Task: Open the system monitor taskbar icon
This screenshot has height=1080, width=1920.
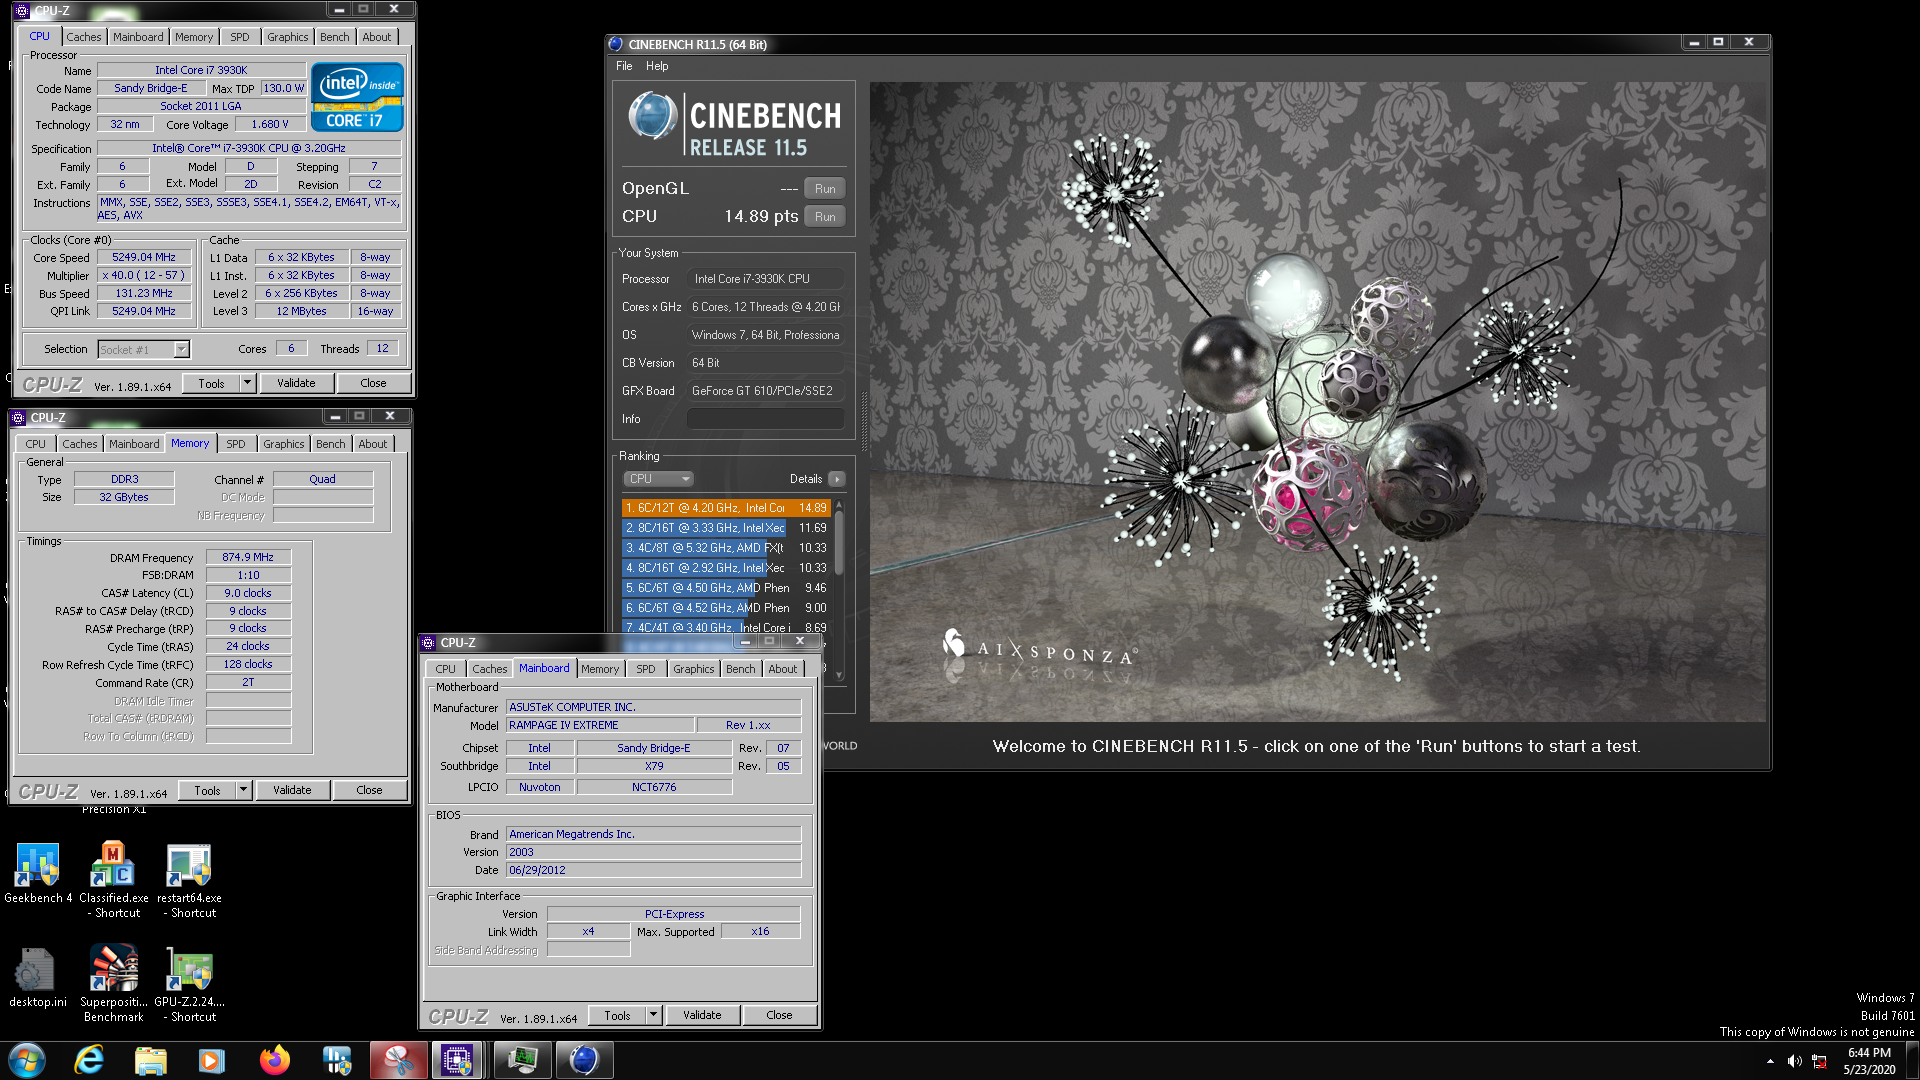Action: [x=522, y=1060]
